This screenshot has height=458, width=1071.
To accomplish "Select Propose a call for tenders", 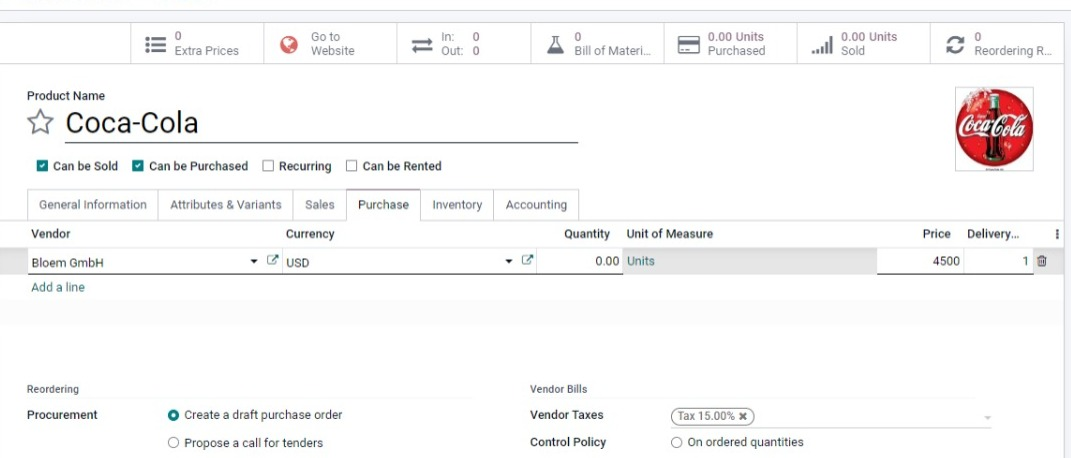I will click(x=173, y=443).
